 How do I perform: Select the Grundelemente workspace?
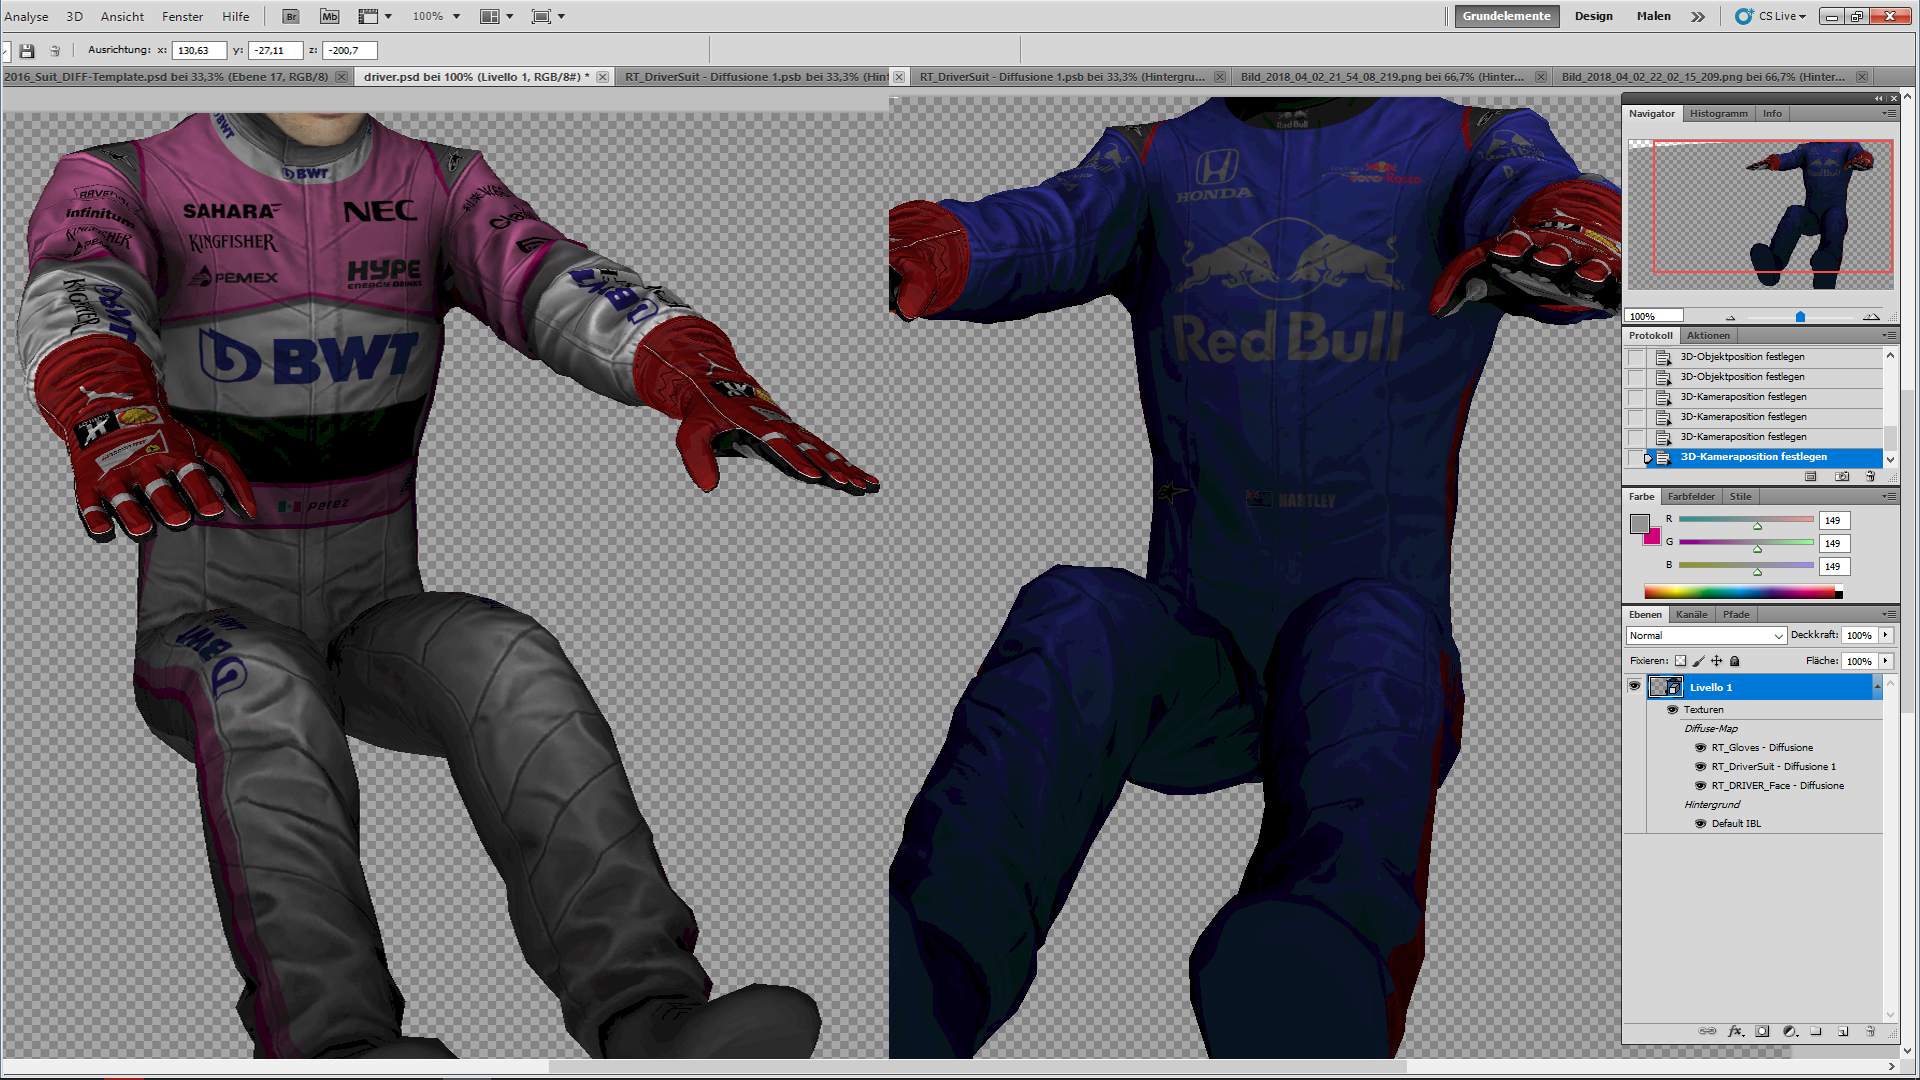click(x=1506, y=16)
